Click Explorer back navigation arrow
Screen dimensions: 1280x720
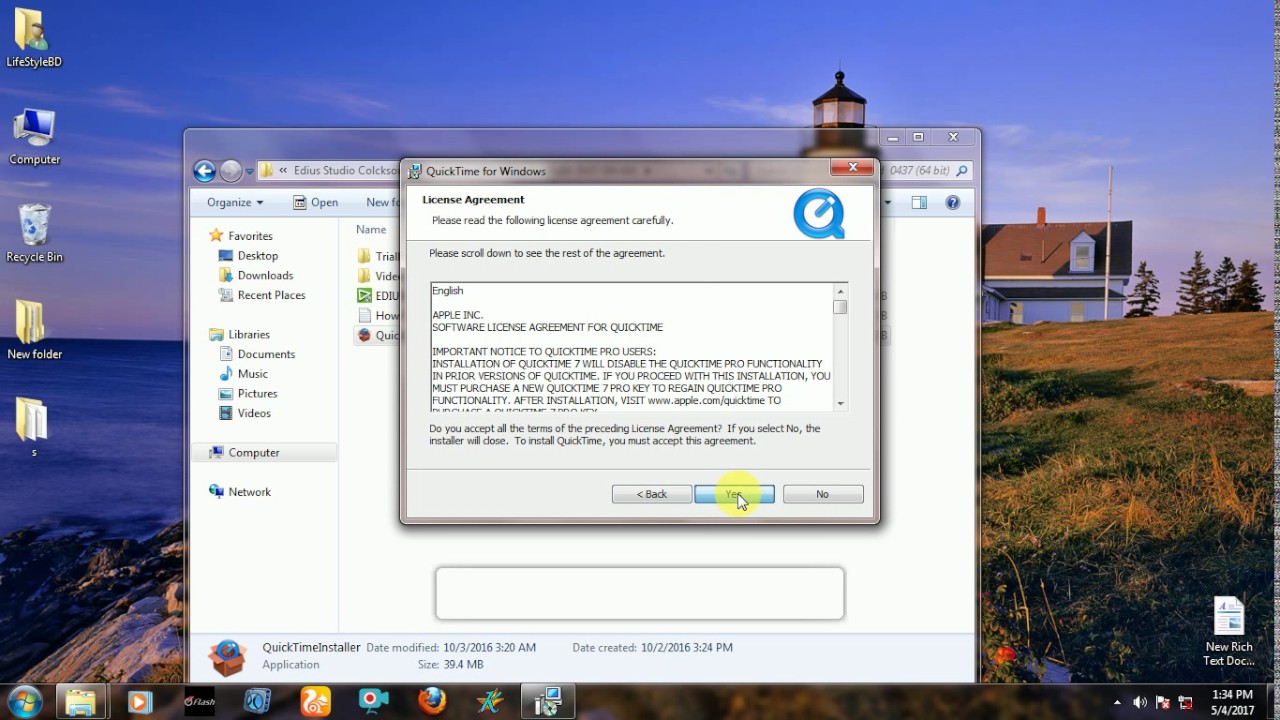[205, 171]
